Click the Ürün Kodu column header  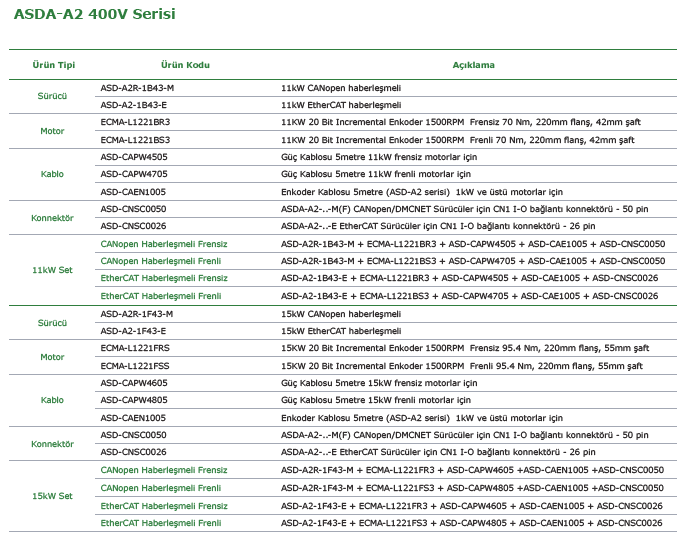tap(185, 65)
